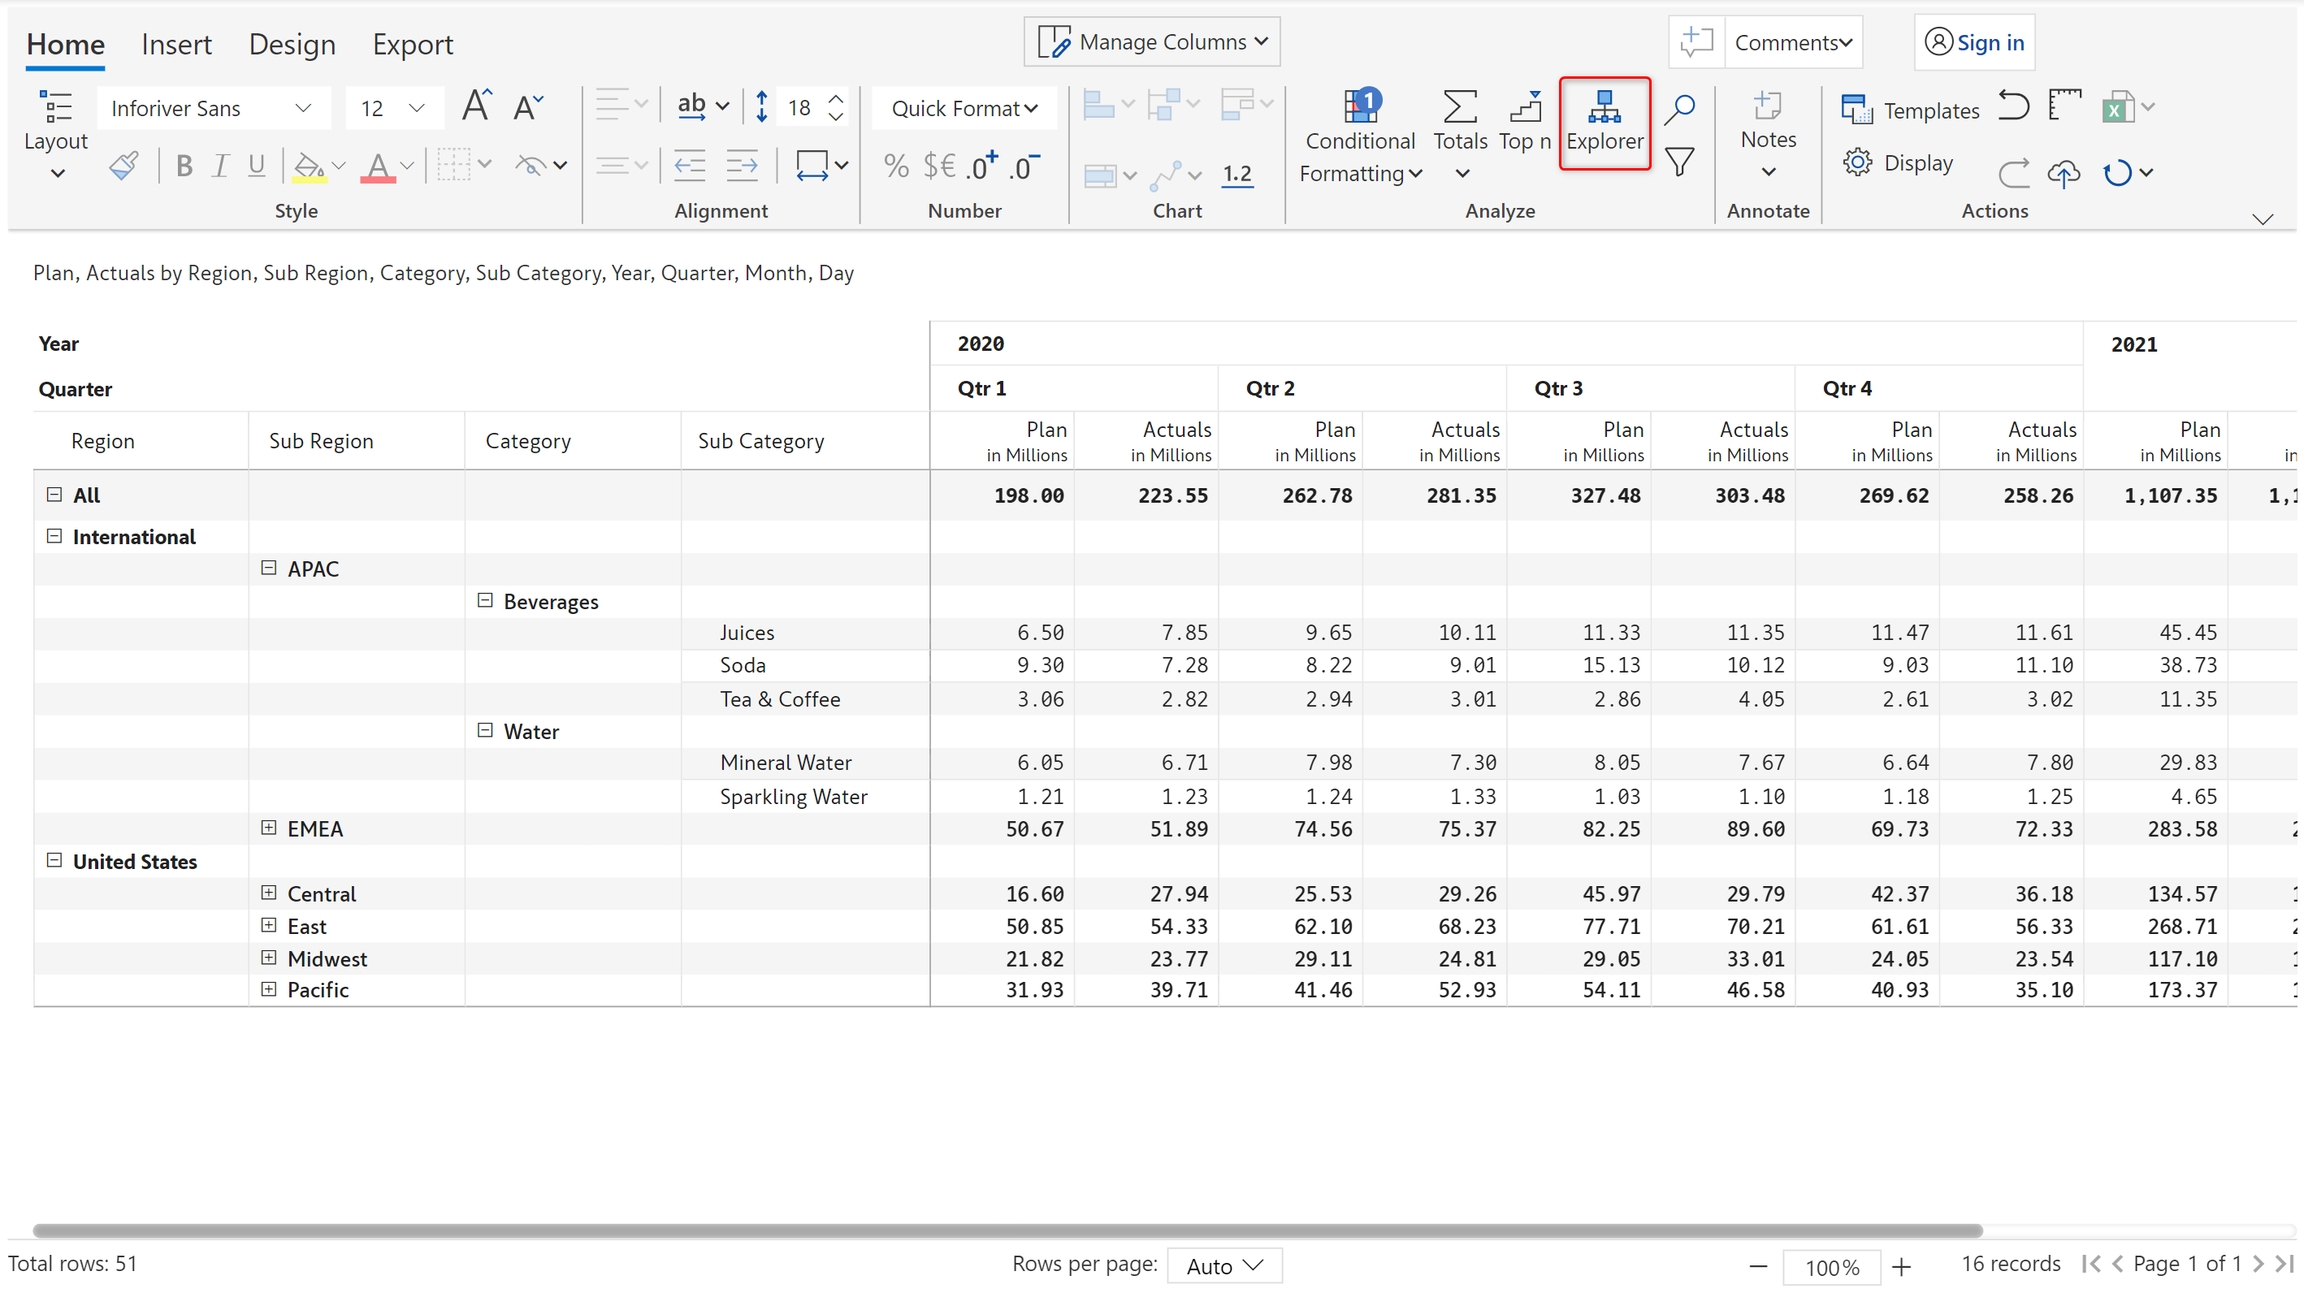Open the Manage Columns button
The image size is (2304, 1293).
(1152, 42)
